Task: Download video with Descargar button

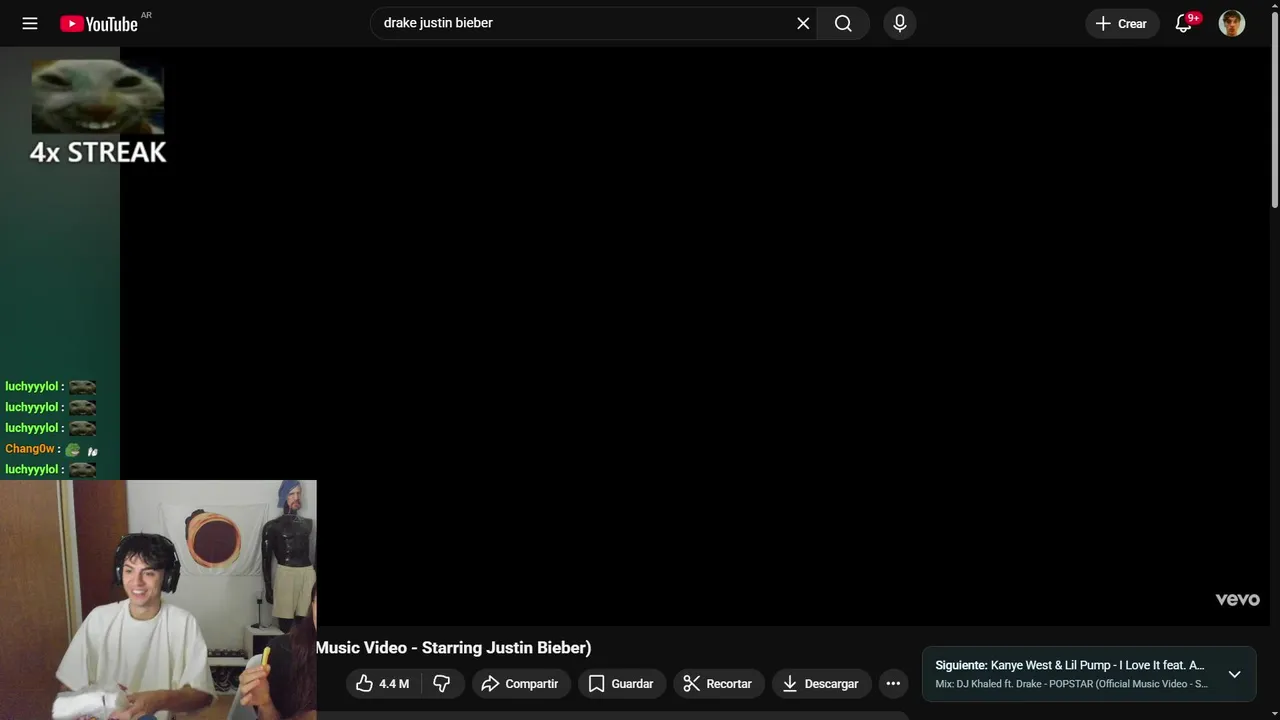Action: tap(821, 684)
